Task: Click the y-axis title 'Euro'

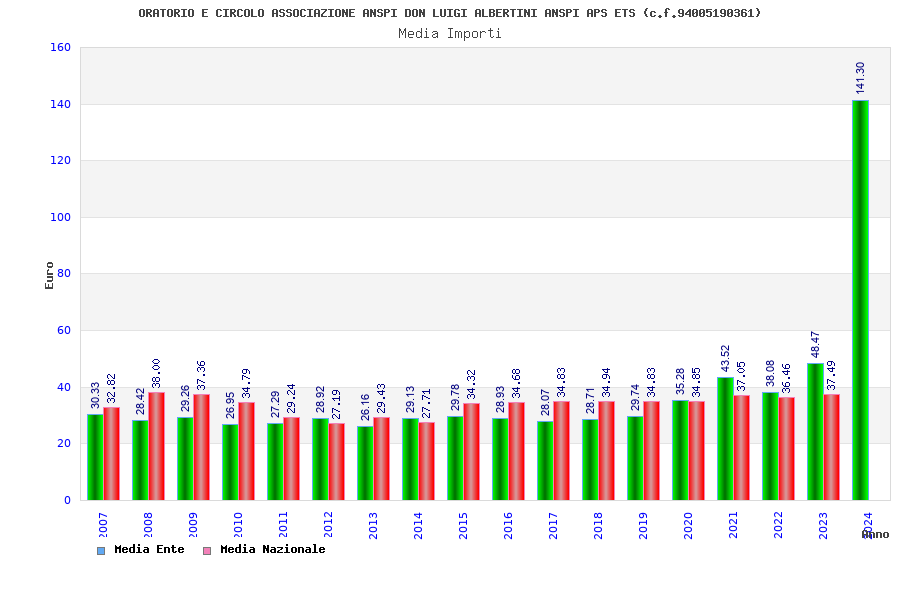Action: click(x=49, y=275)
